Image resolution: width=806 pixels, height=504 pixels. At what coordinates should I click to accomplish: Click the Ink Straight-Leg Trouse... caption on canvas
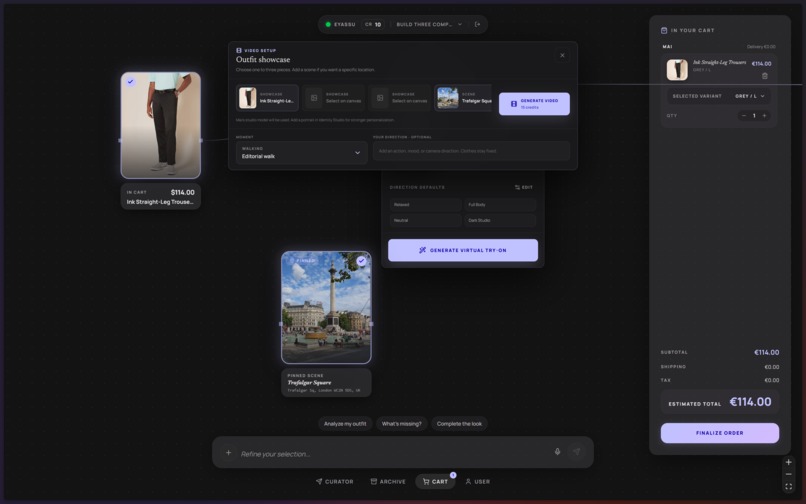tap(160, 202)
